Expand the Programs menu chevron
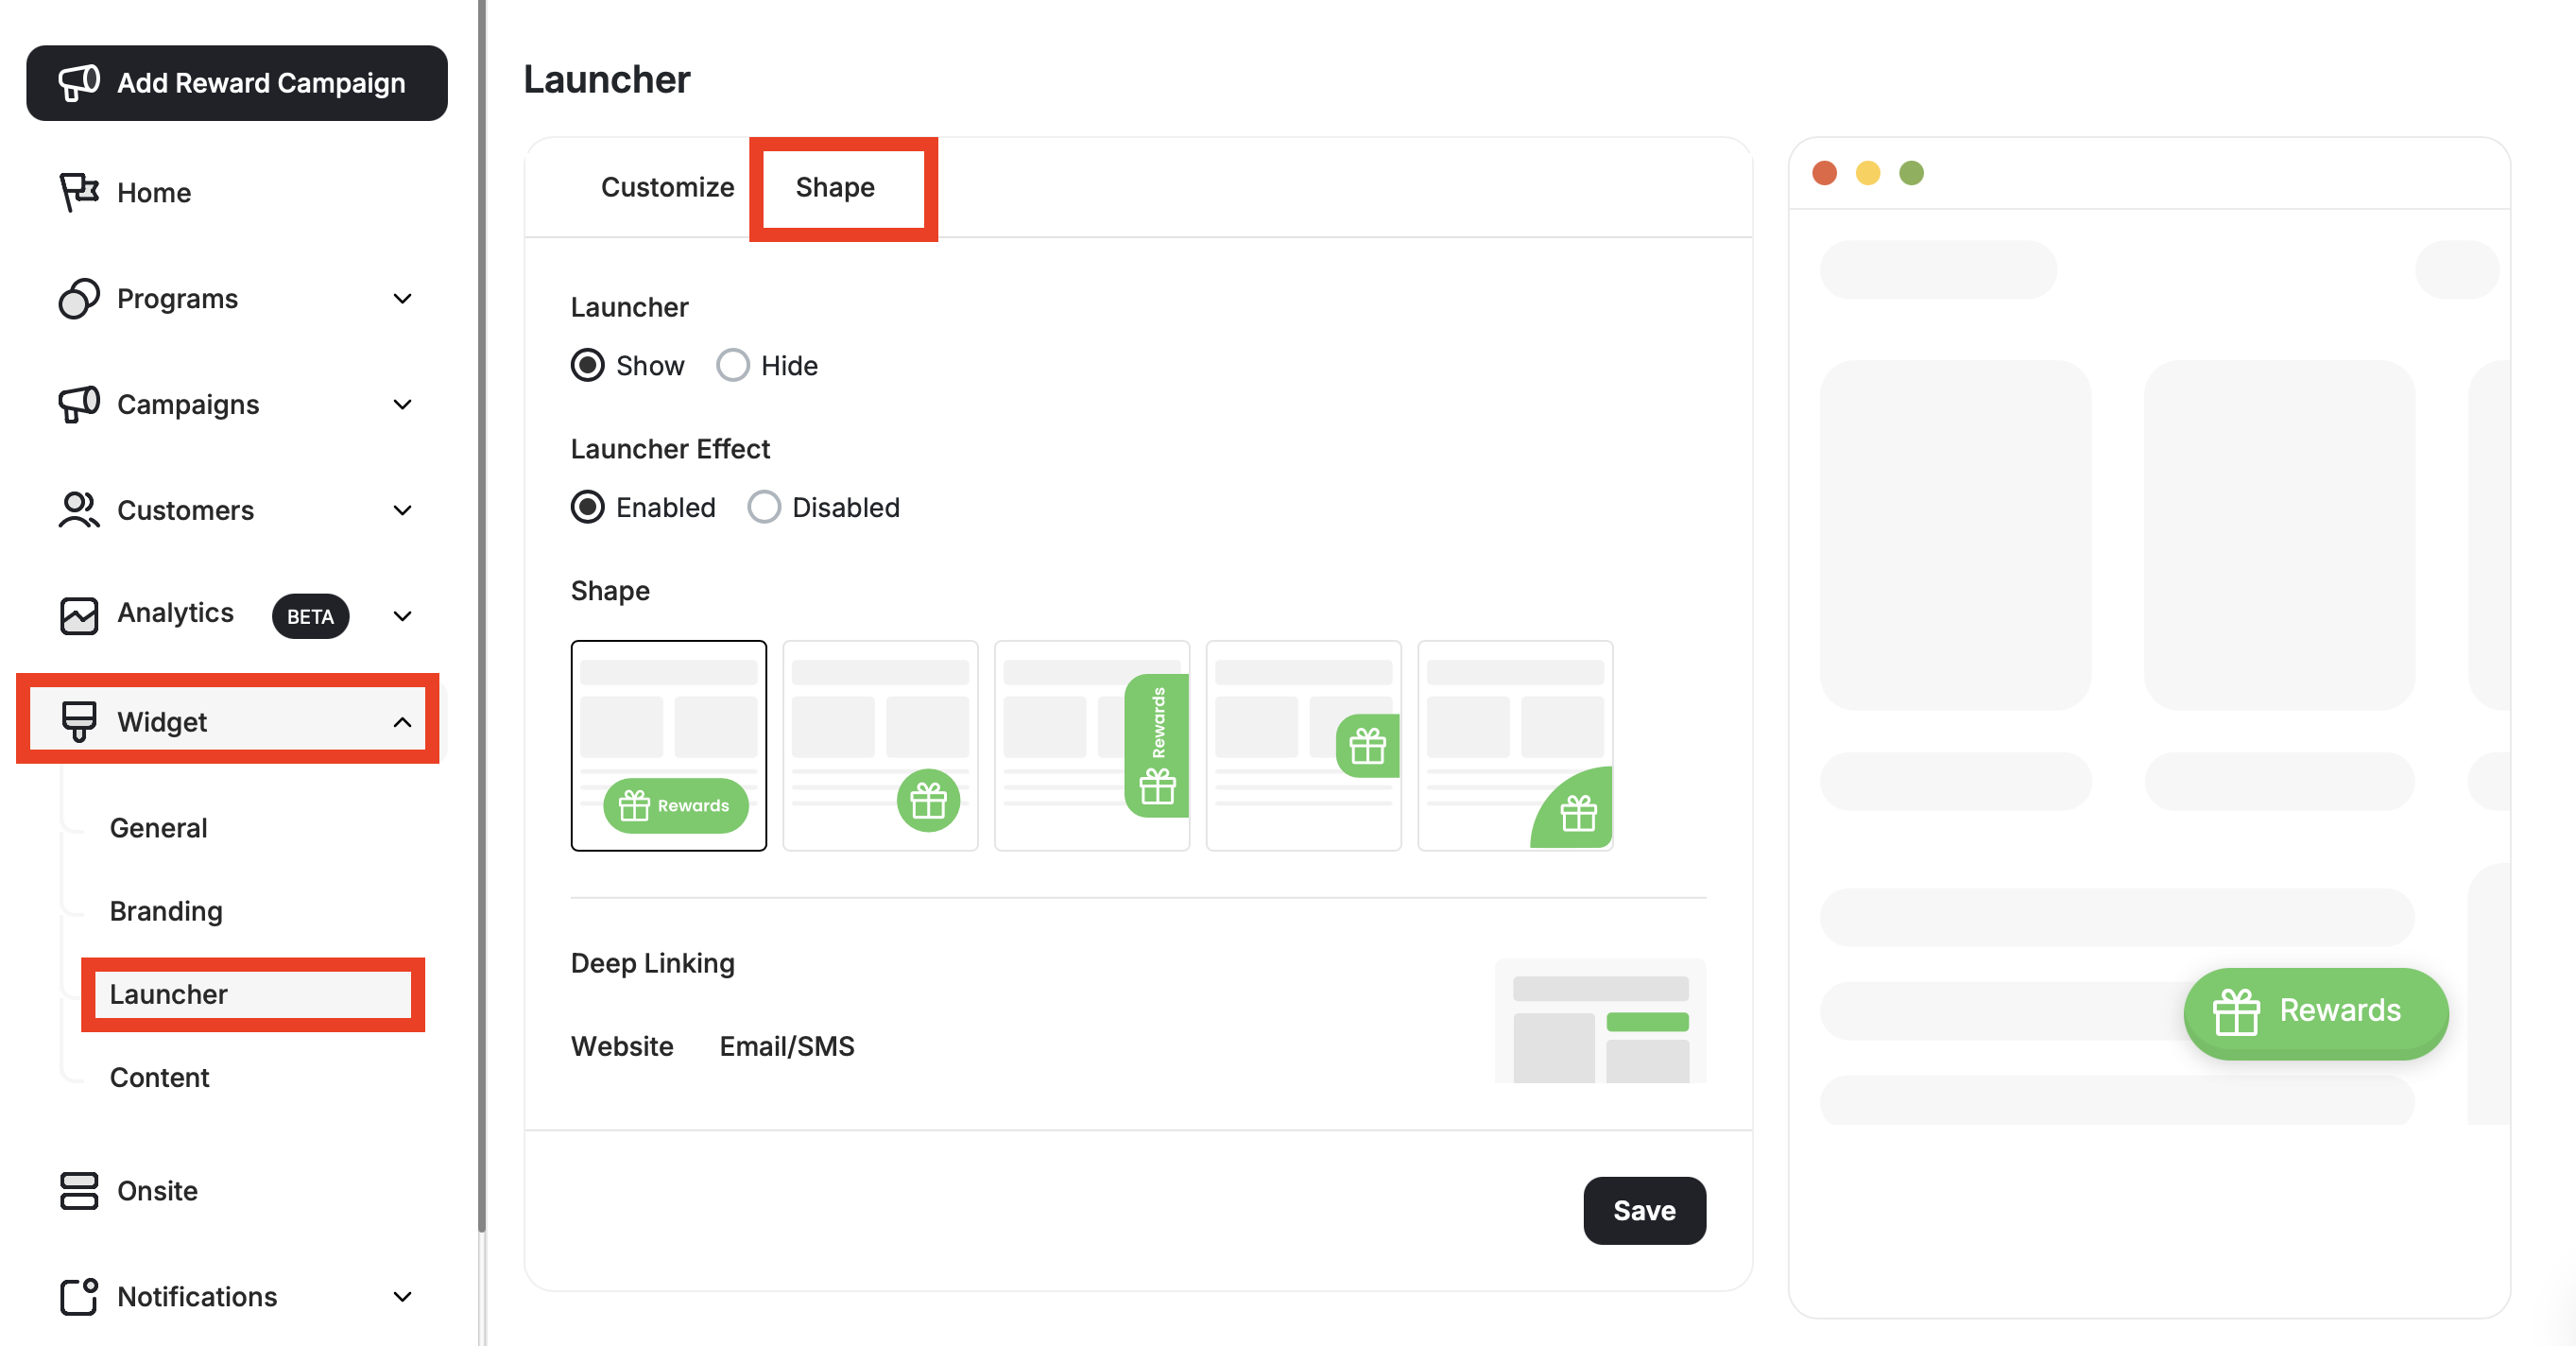Screen dimensions: 2576x1346 pos(402,298)
